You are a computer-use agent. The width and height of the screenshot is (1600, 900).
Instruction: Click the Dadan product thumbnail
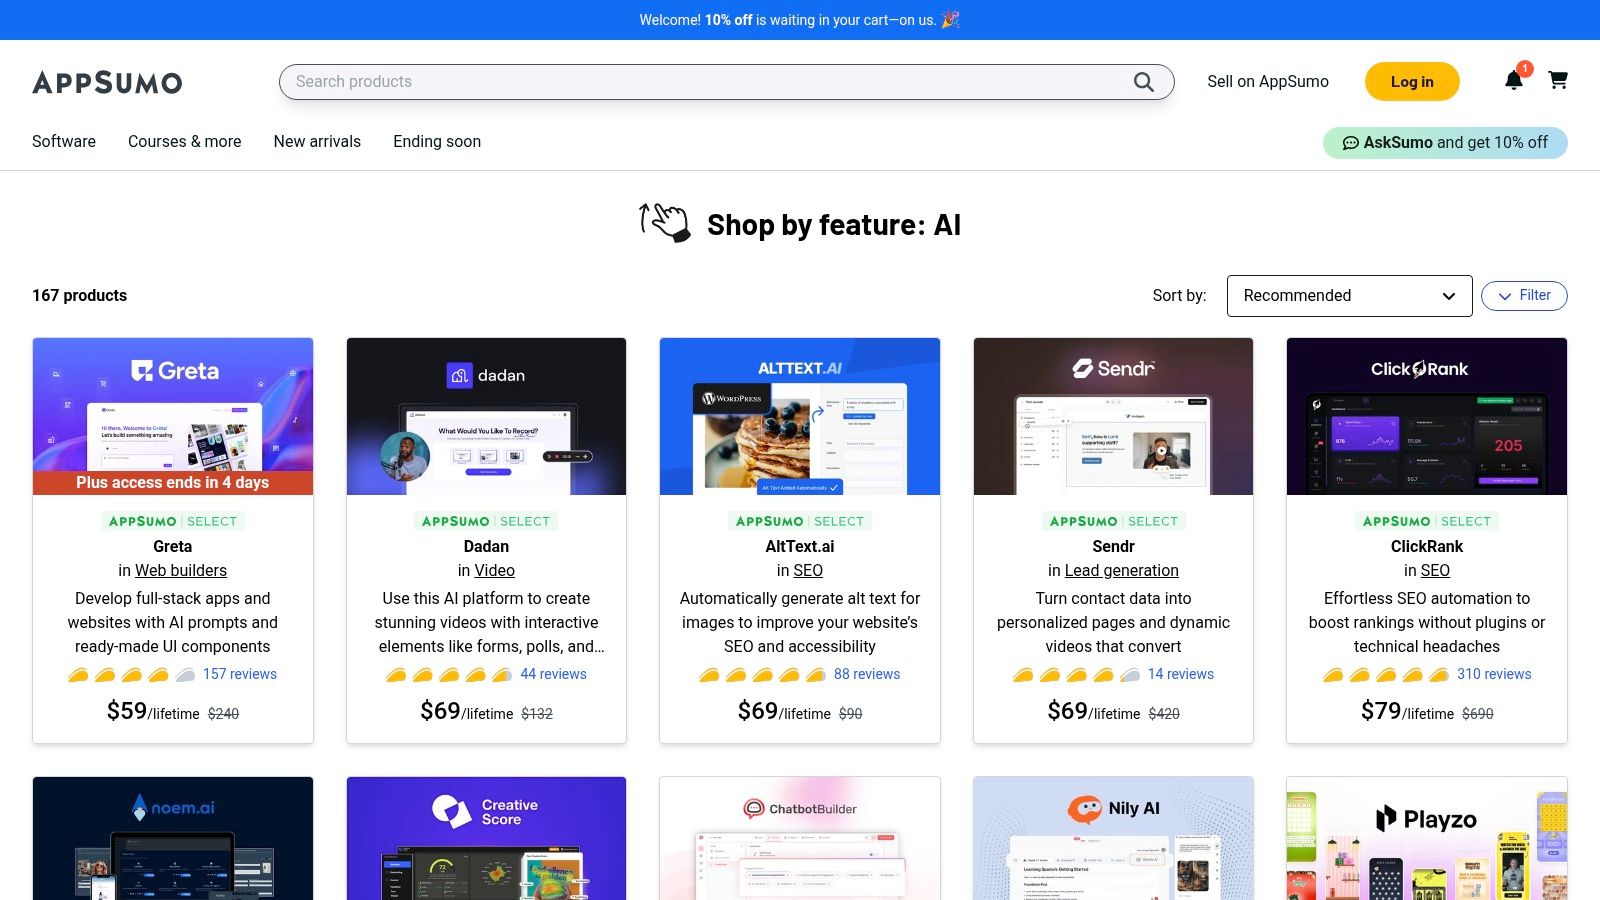point(486,416)
